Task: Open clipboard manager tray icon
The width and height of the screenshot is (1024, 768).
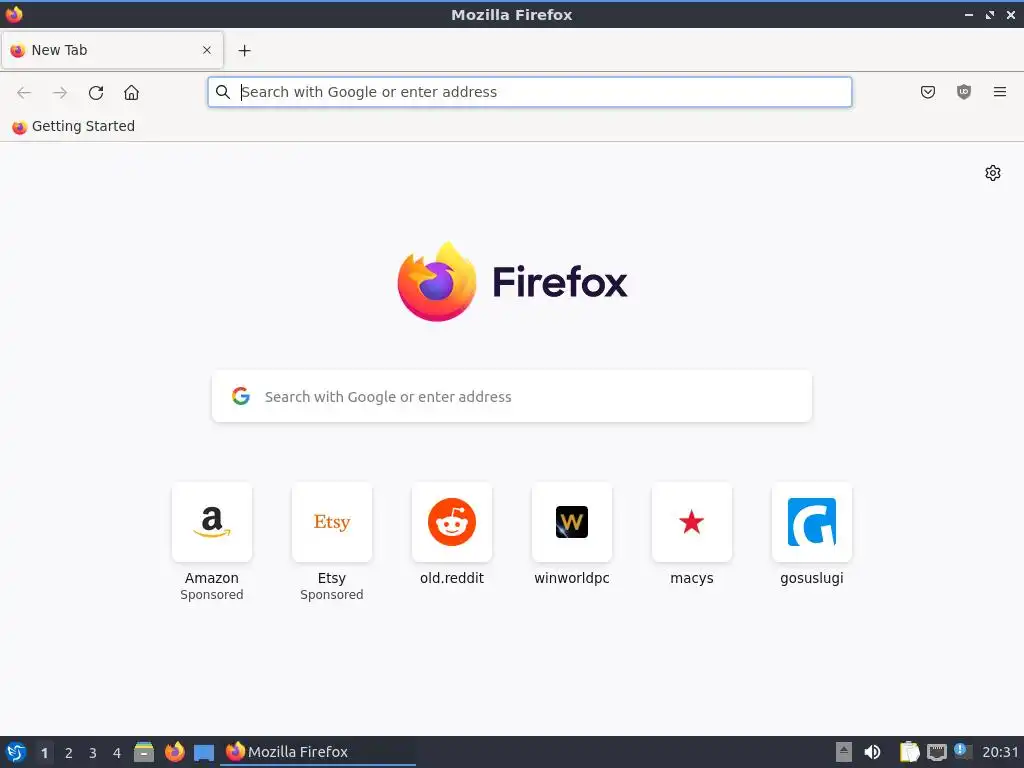Action: tap(909, 752)
